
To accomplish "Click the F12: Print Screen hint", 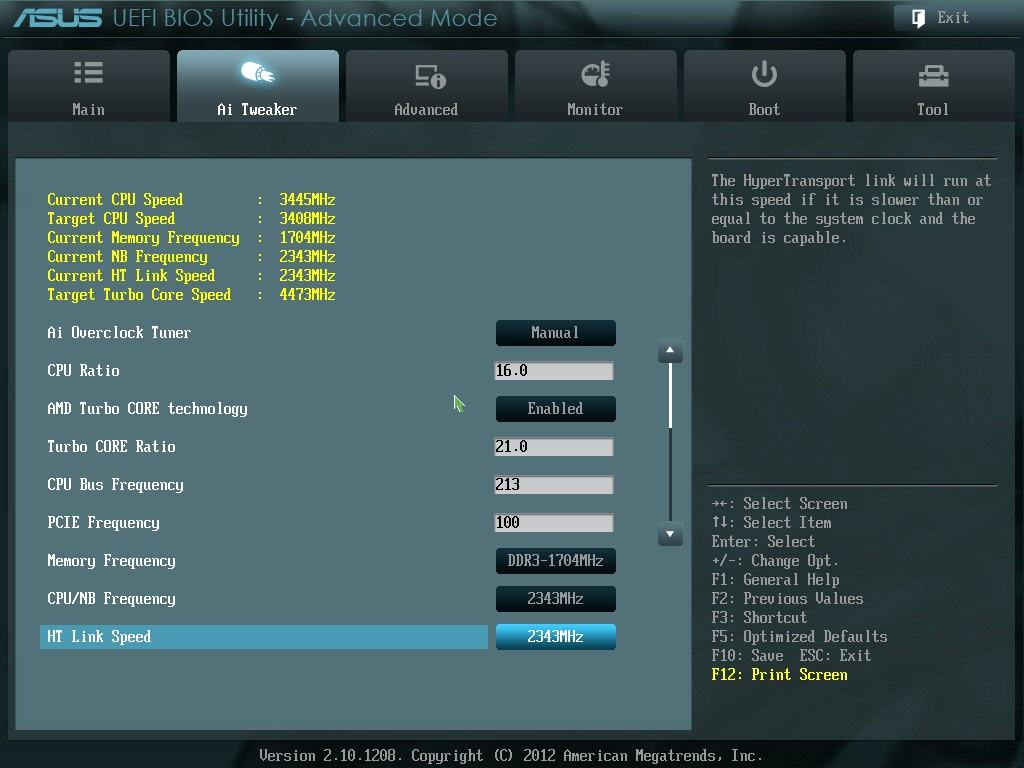I will (780, 675).
